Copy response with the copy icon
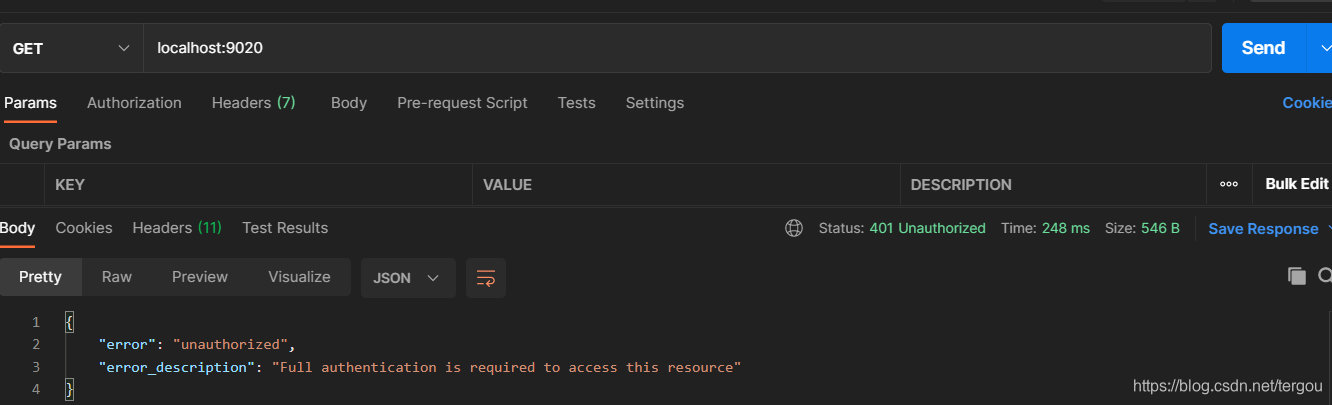1332x405 pixels. click(x=1297, y=276)
